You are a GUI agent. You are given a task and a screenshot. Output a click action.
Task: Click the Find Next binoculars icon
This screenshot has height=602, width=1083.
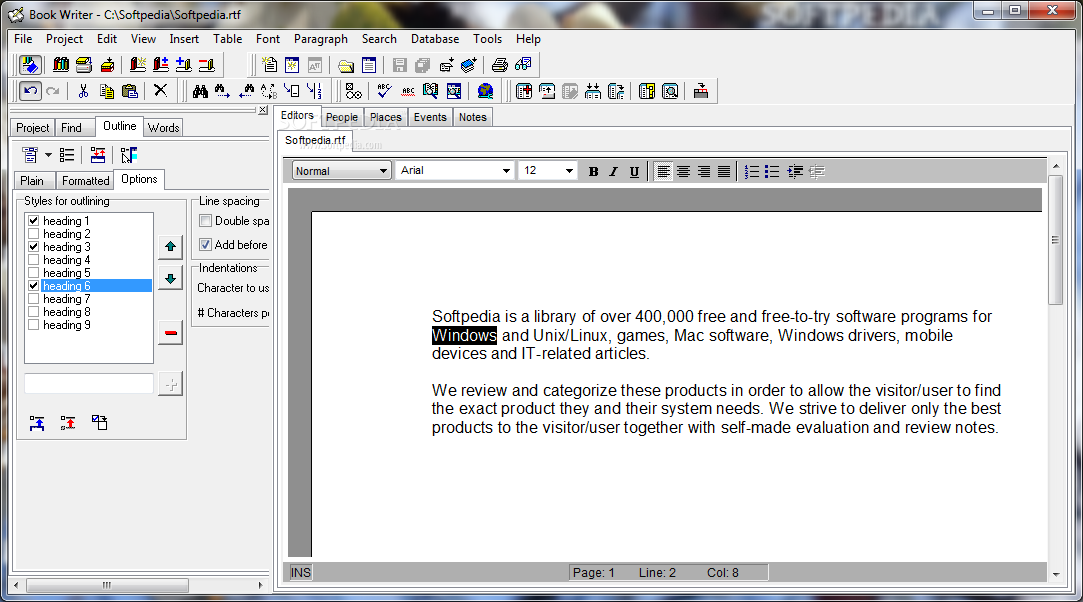click(x=222, y=91)
